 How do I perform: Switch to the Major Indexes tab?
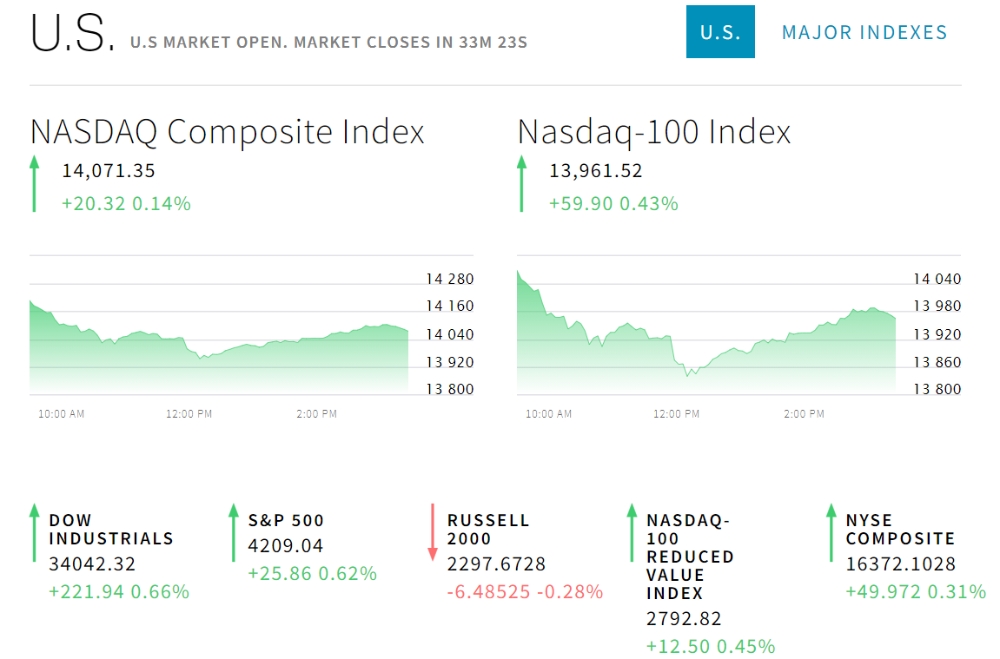pyautogui.click(x=864, y=32)
